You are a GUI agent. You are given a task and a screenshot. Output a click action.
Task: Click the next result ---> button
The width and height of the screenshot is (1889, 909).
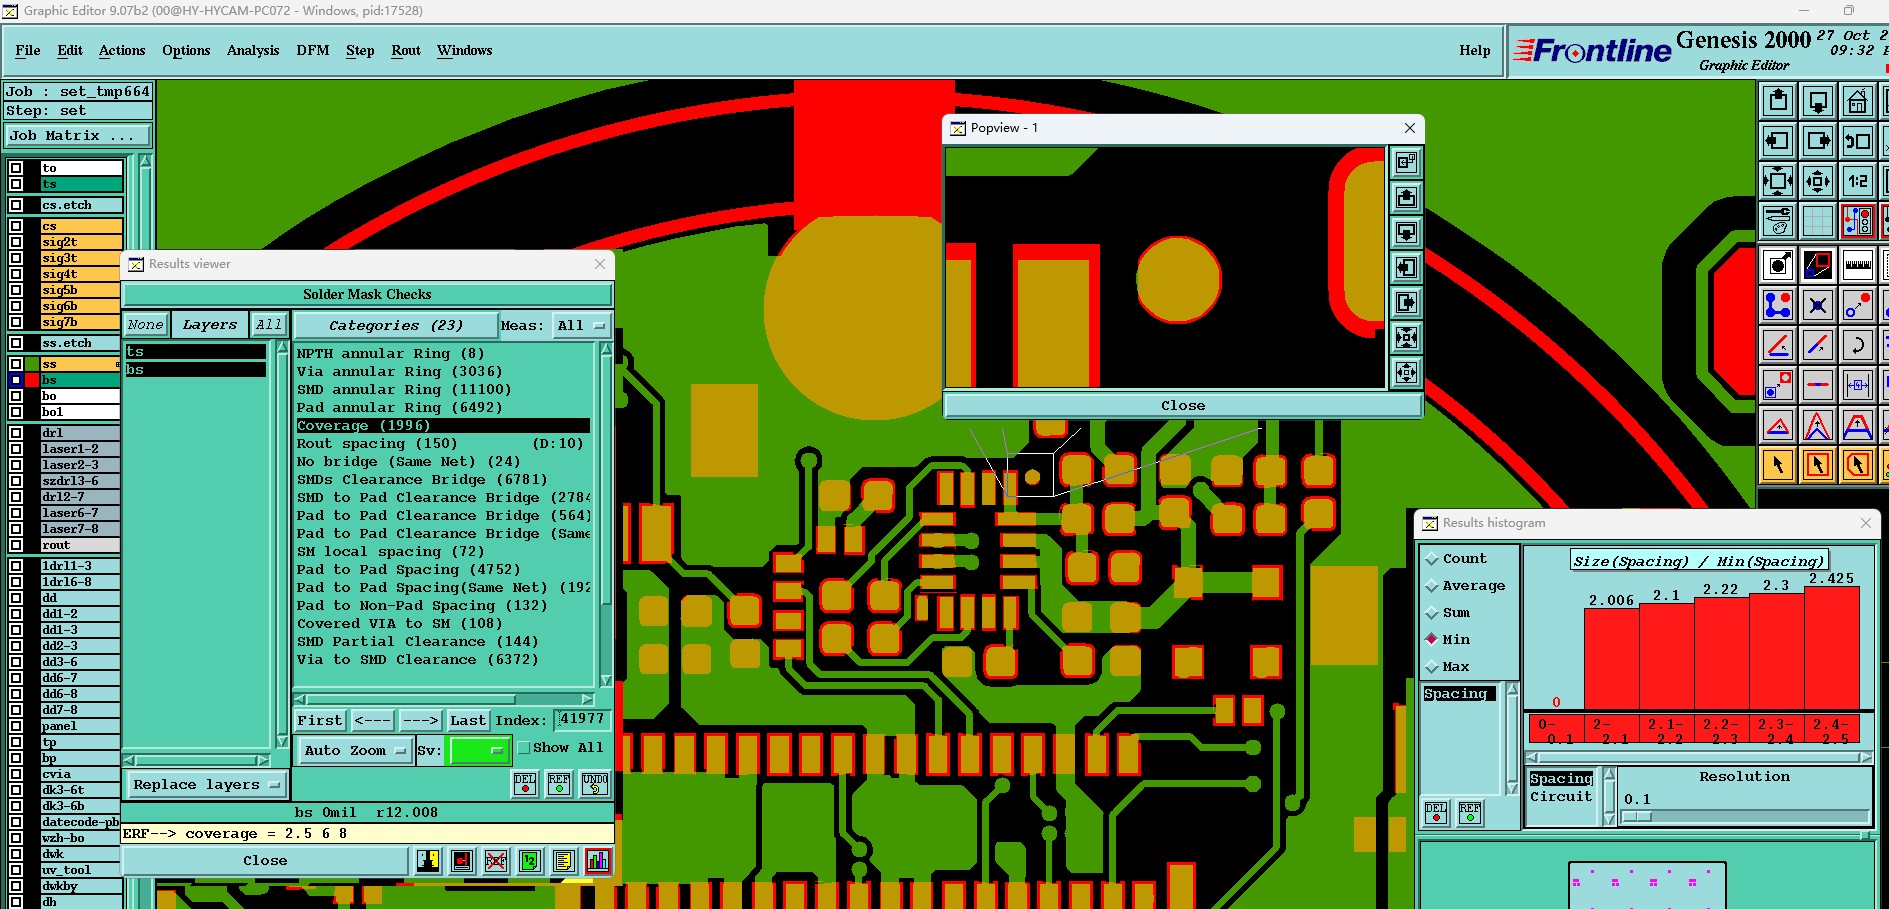click(421, 720)
